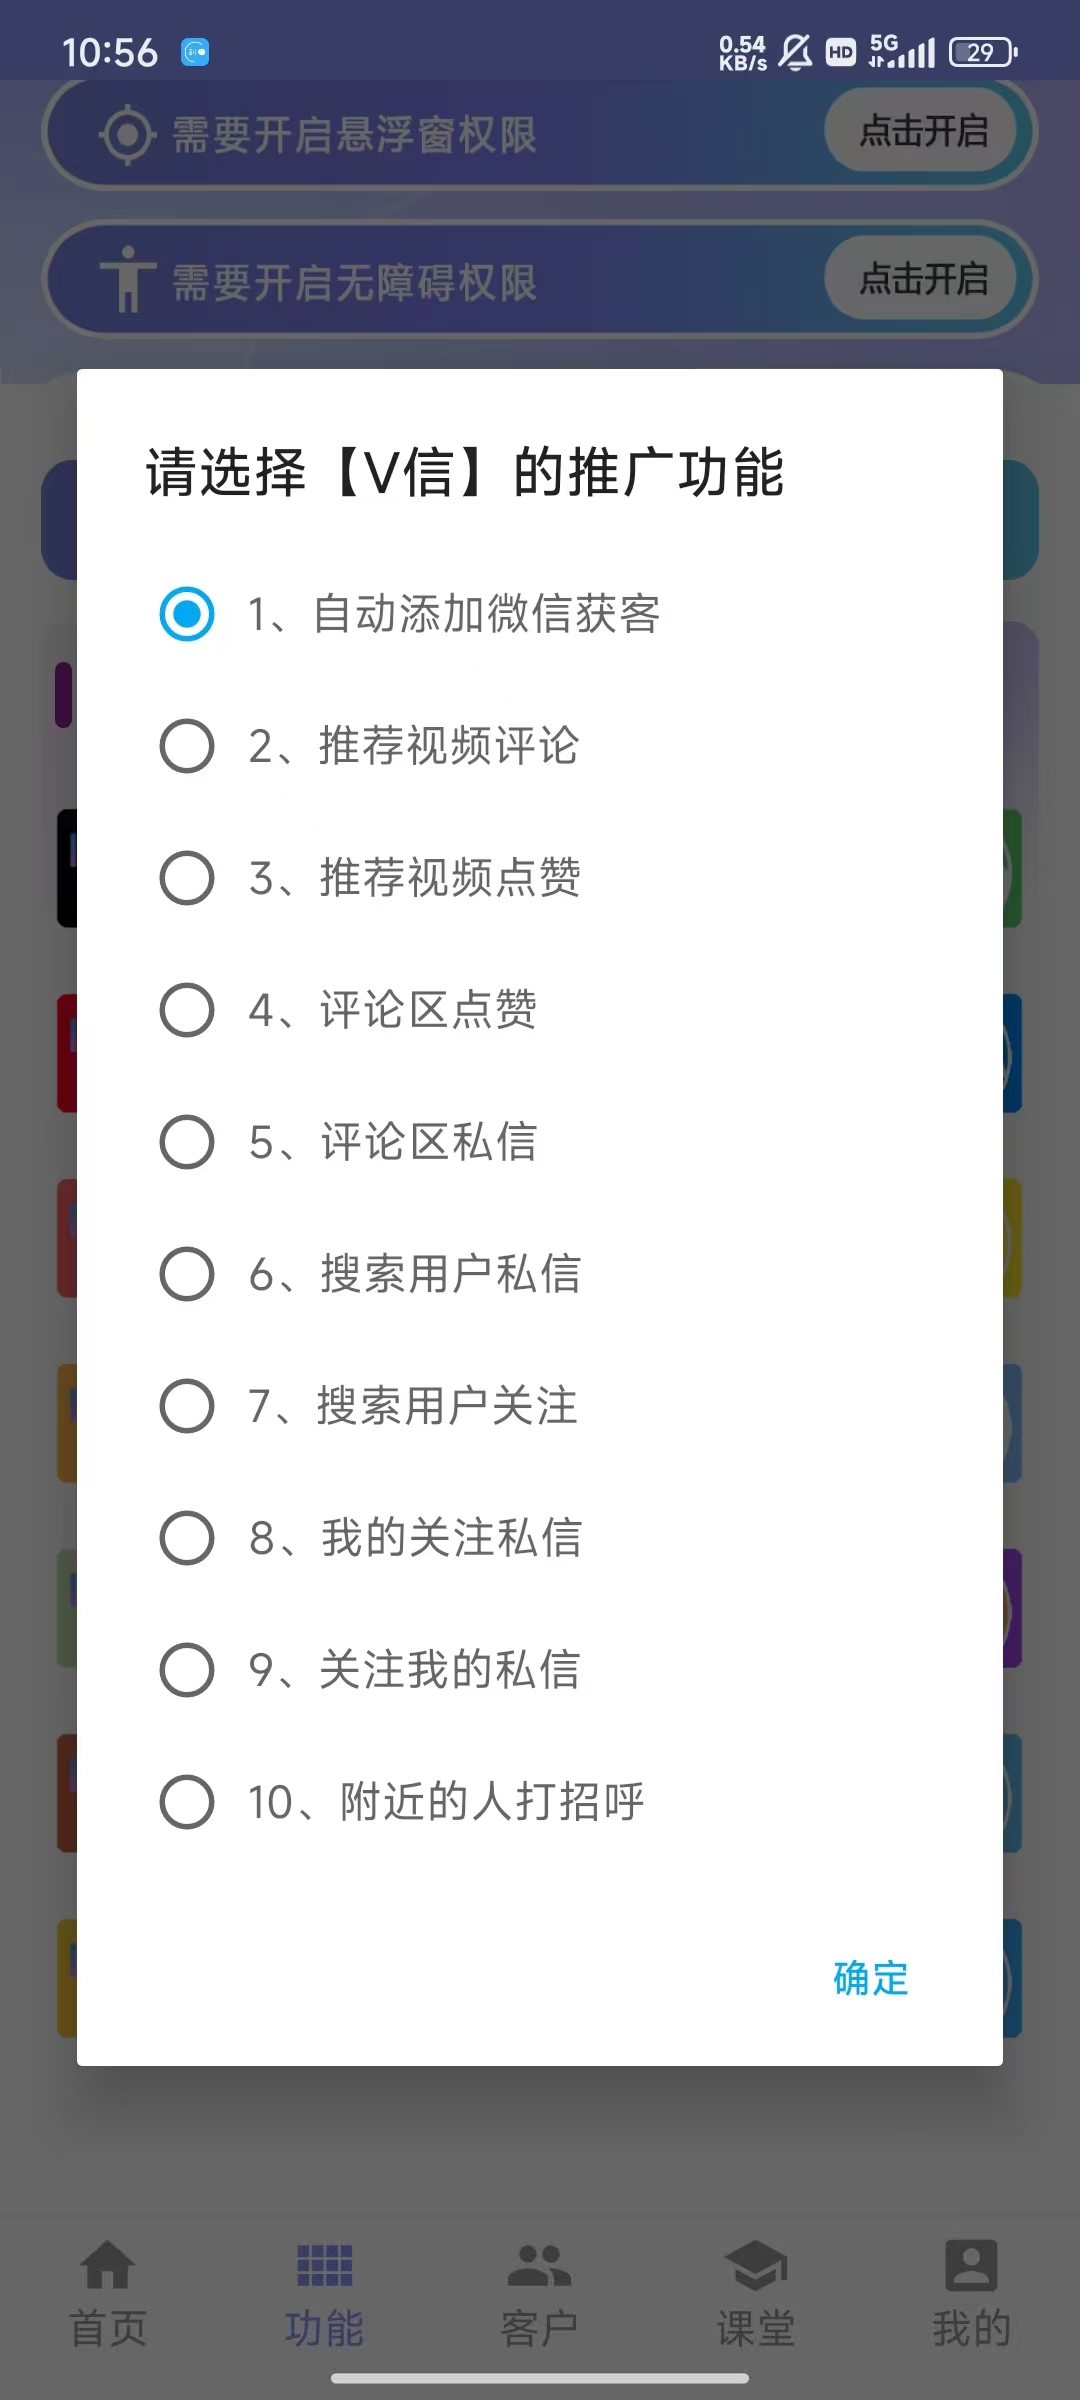Viewport: 1080px width, 2400px height.
Task: Select radio 2、推荐视频评论
Action: click(187, 746)
